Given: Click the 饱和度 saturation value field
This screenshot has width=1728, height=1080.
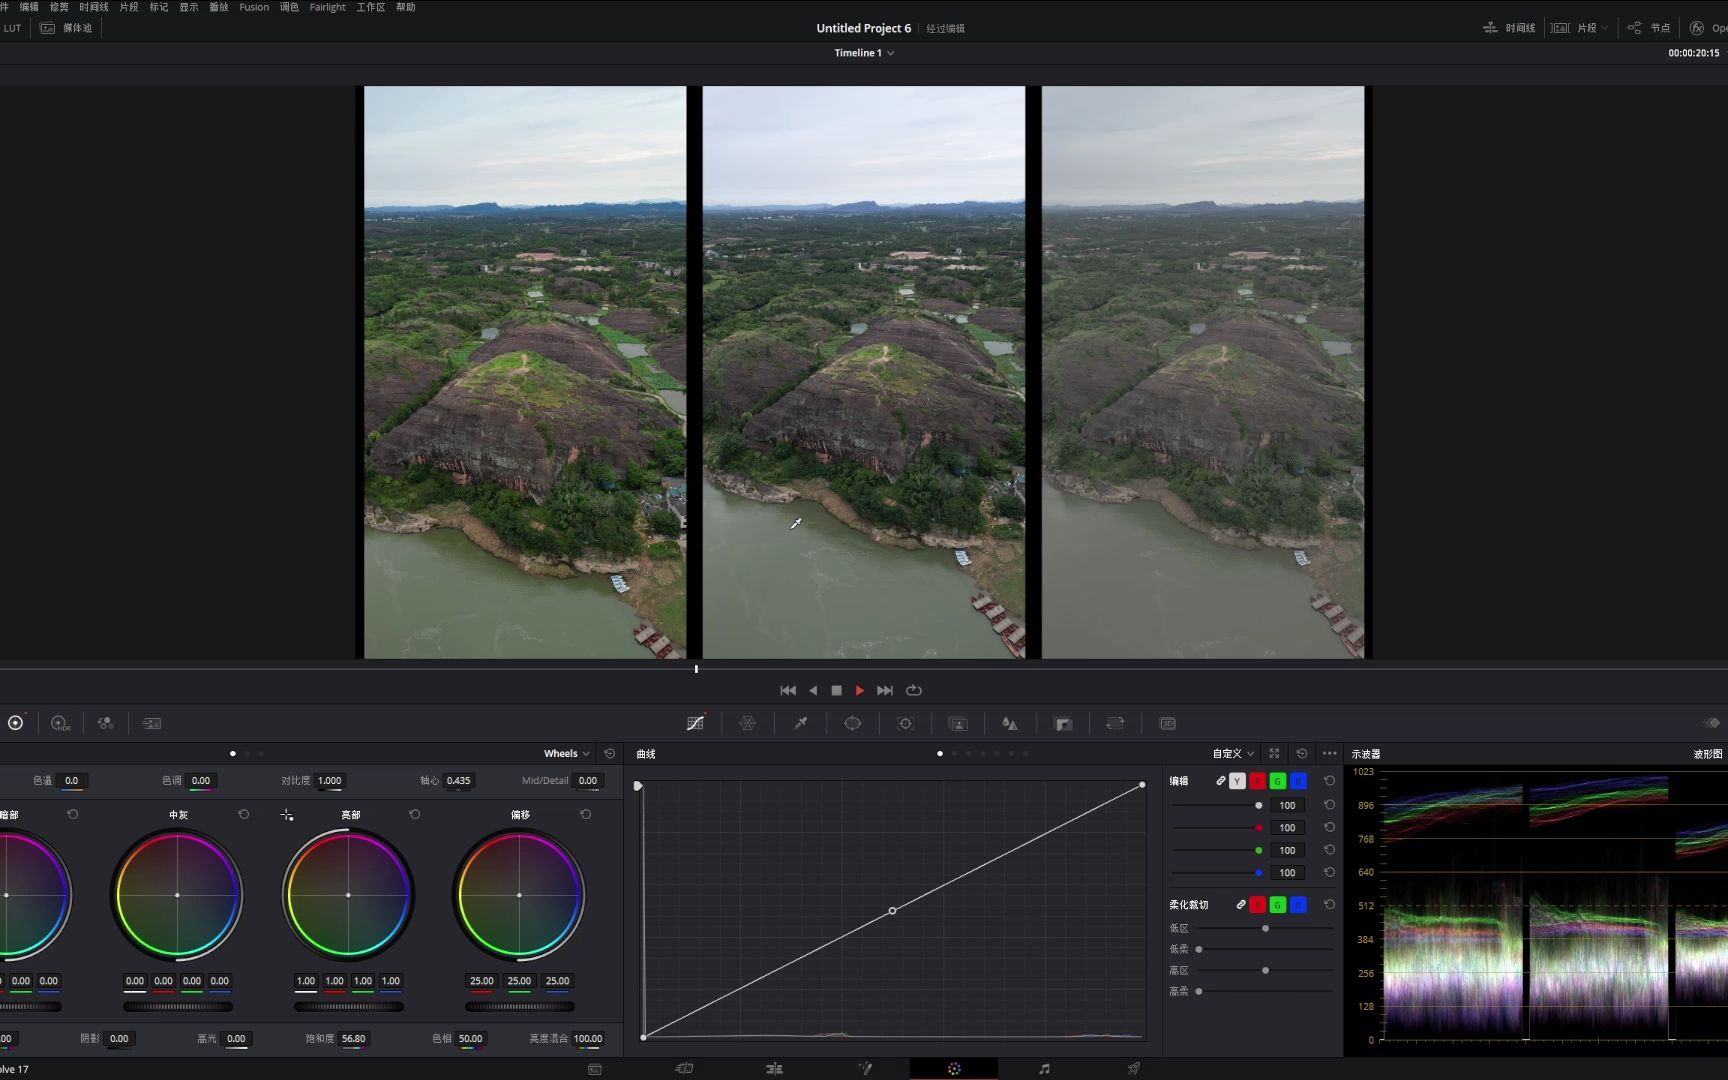Looking at the screenshot, I should click(353, 1039).
